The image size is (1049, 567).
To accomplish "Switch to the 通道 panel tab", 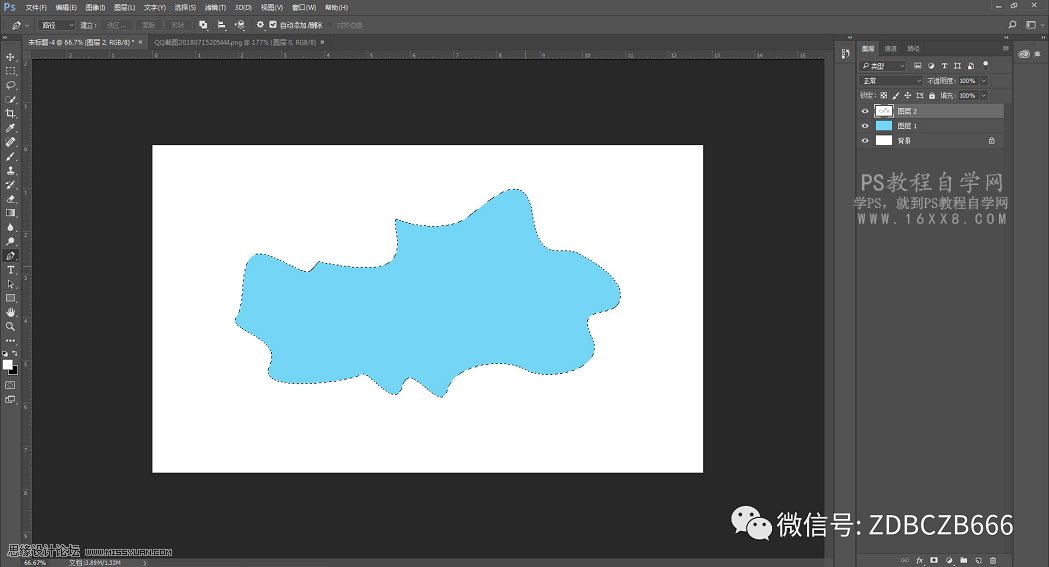I will click(890, 48).
